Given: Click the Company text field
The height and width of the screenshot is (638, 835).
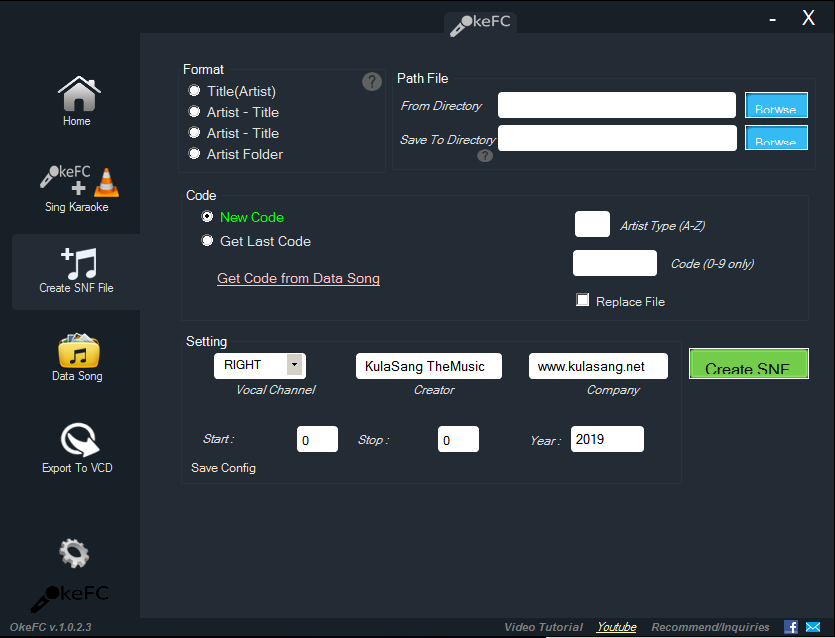Looking at the screenshot, I should point(598,366).
